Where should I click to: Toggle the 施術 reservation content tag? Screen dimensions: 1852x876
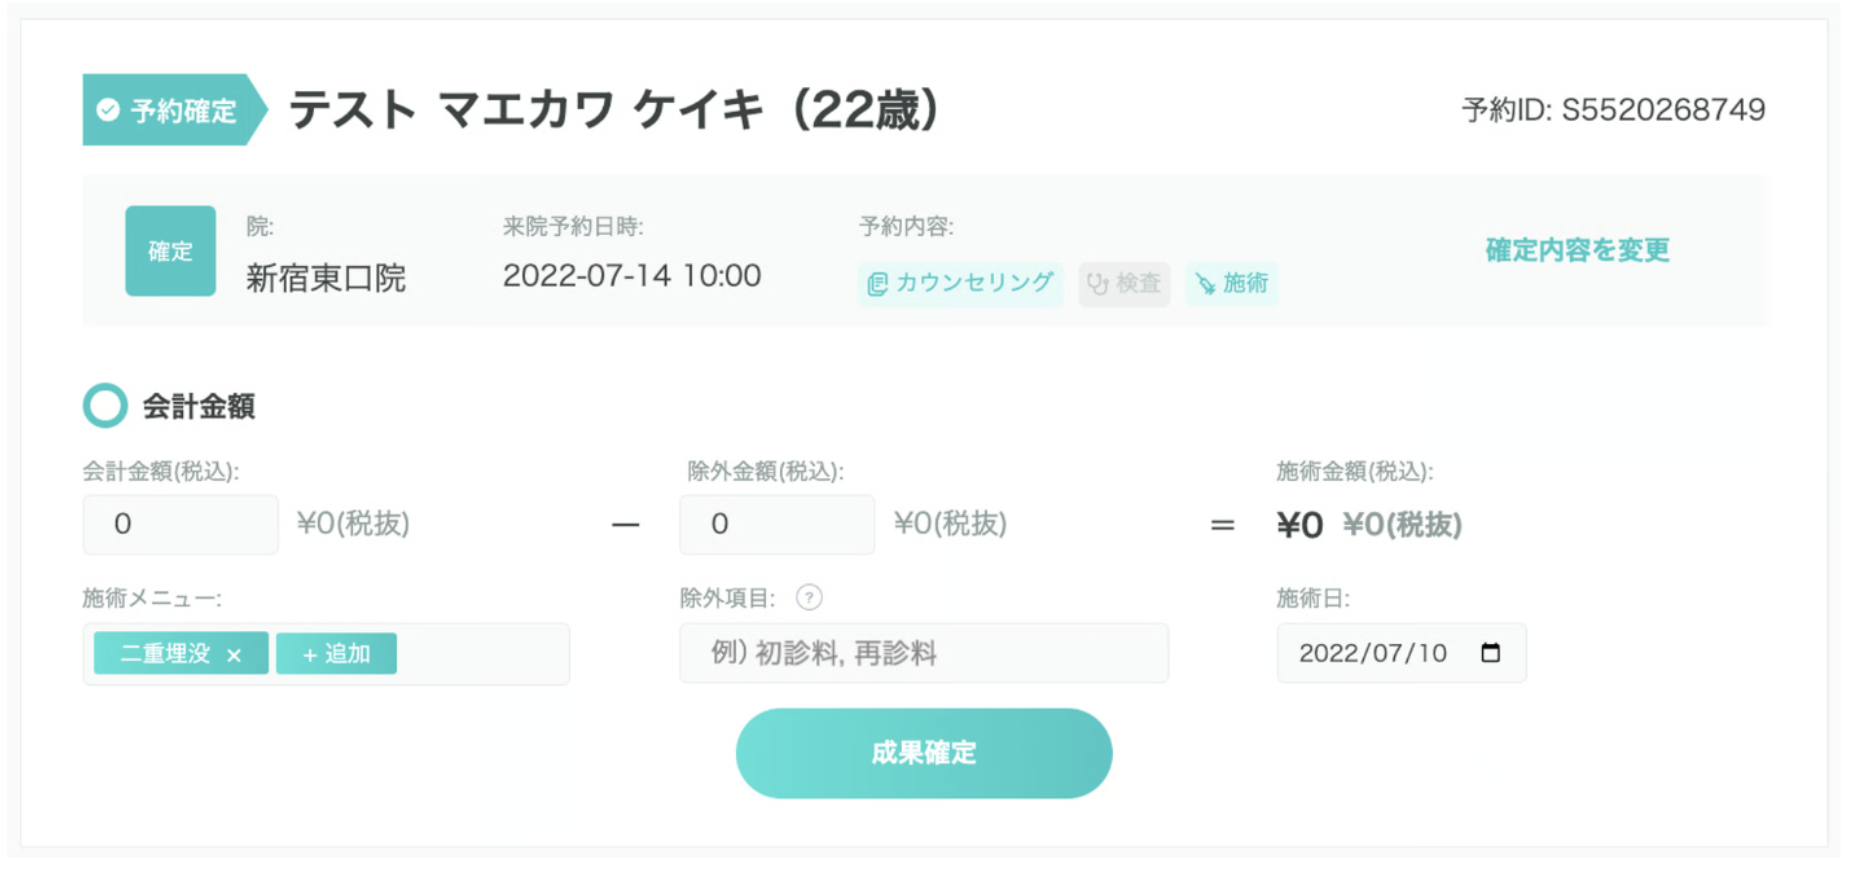pos(1232,284)
